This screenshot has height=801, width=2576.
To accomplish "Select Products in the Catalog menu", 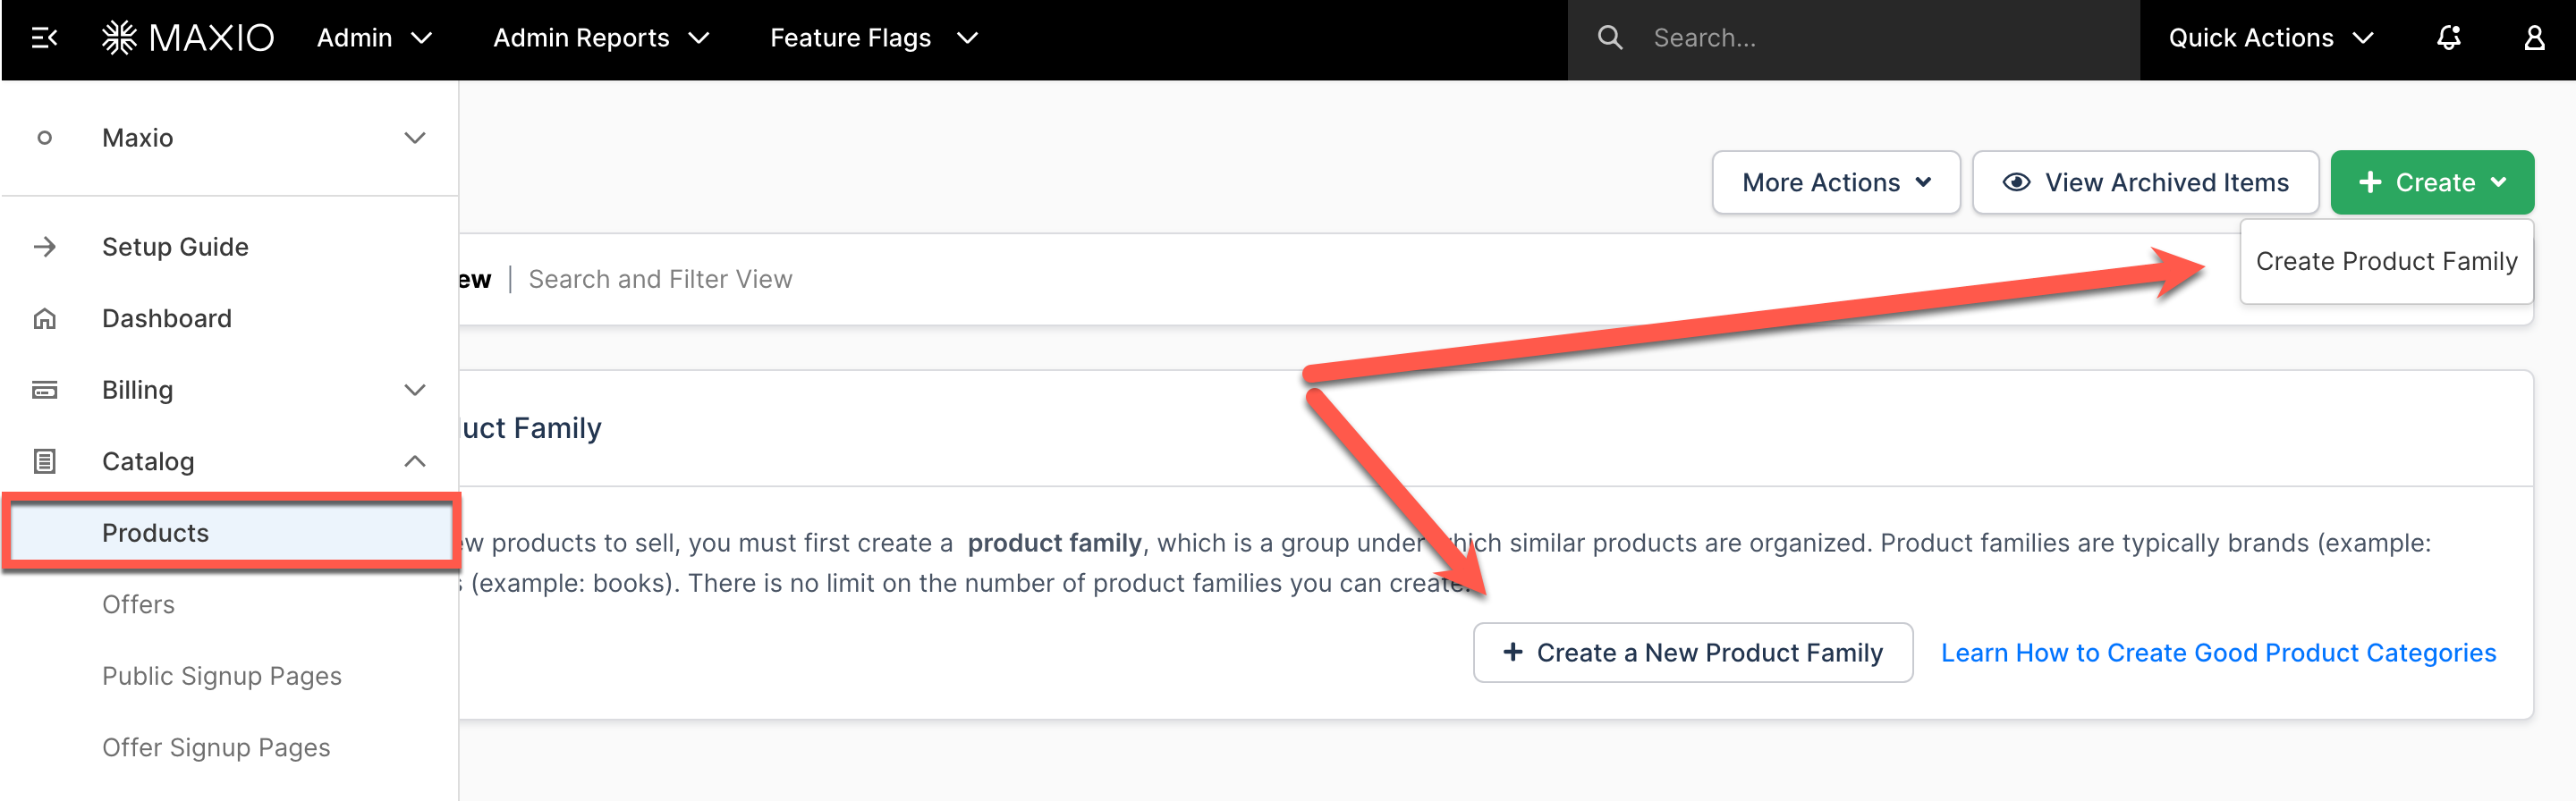I will 155,533.
